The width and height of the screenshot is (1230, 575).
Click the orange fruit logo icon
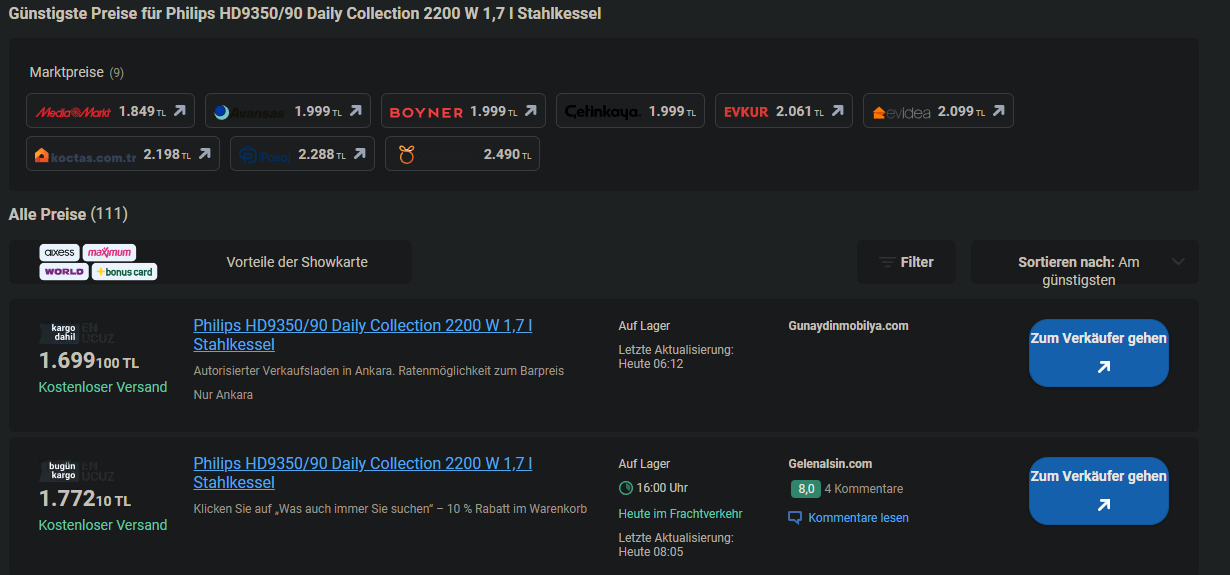click(x=405, y=154)
